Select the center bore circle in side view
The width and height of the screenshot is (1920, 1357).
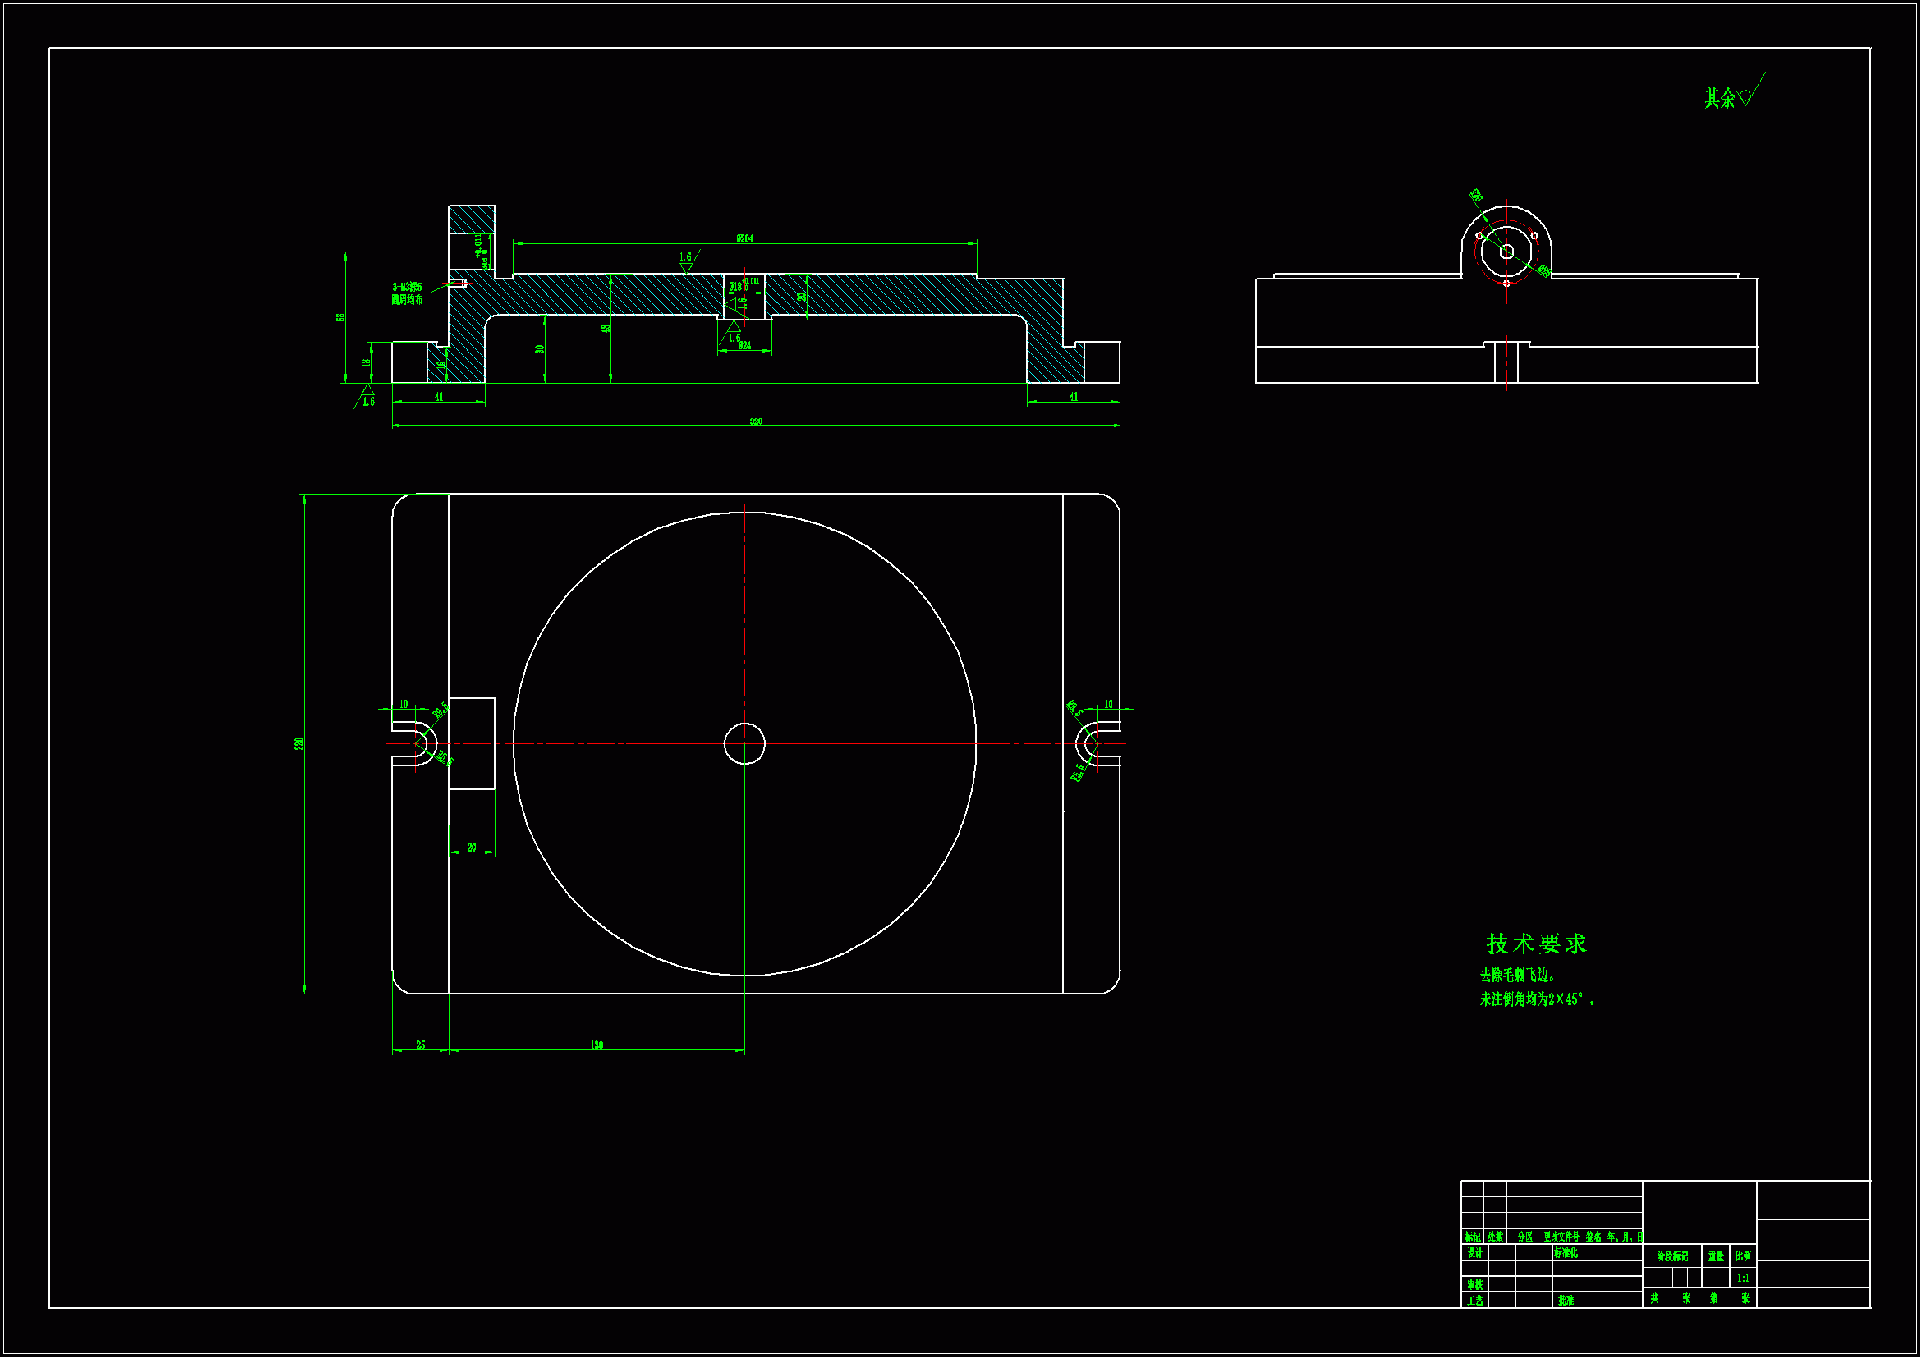coord(1506,251)
